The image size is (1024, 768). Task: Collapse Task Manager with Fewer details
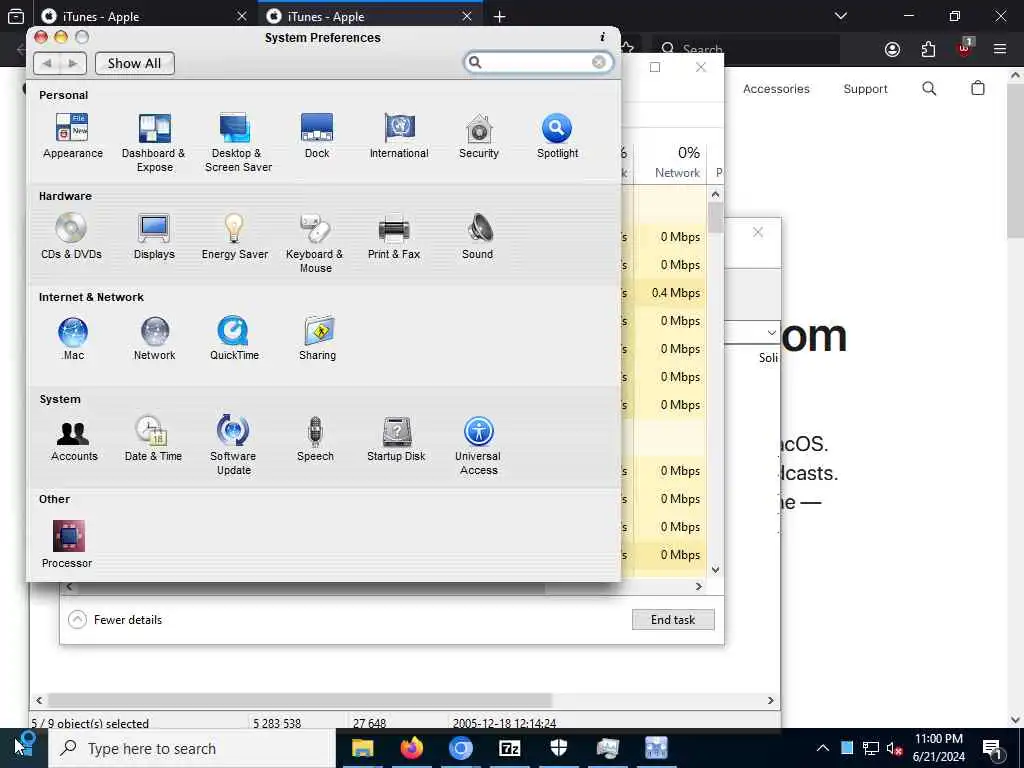[x=116, y=620]
